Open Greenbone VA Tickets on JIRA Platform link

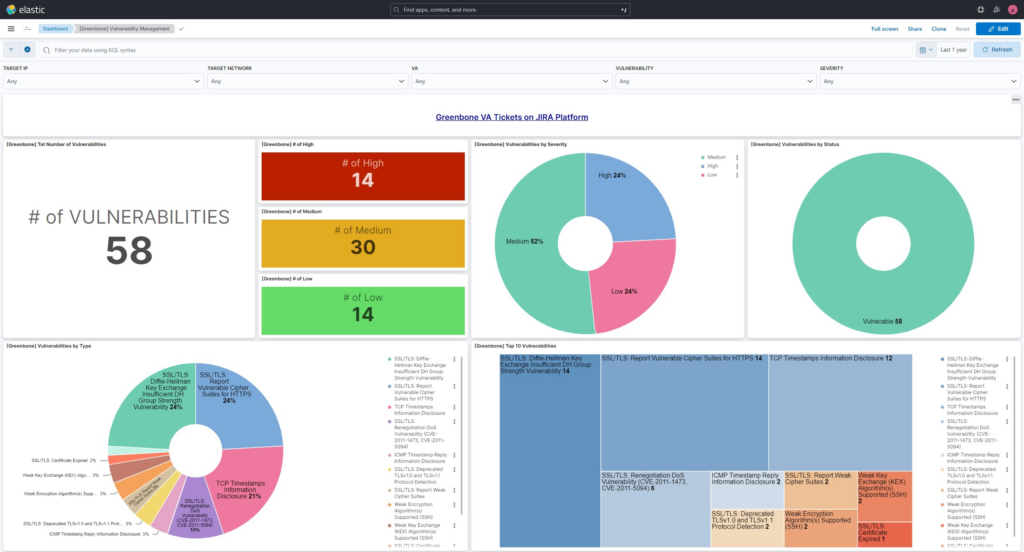coord(511,117)
